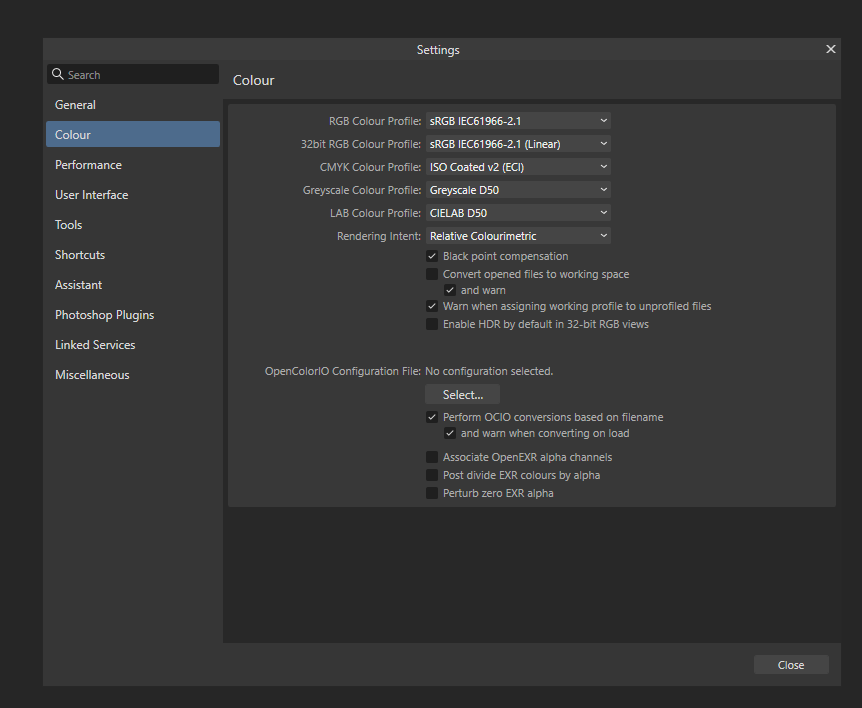
Task: Disable Black point compensation checkbox
Action: 432,256
